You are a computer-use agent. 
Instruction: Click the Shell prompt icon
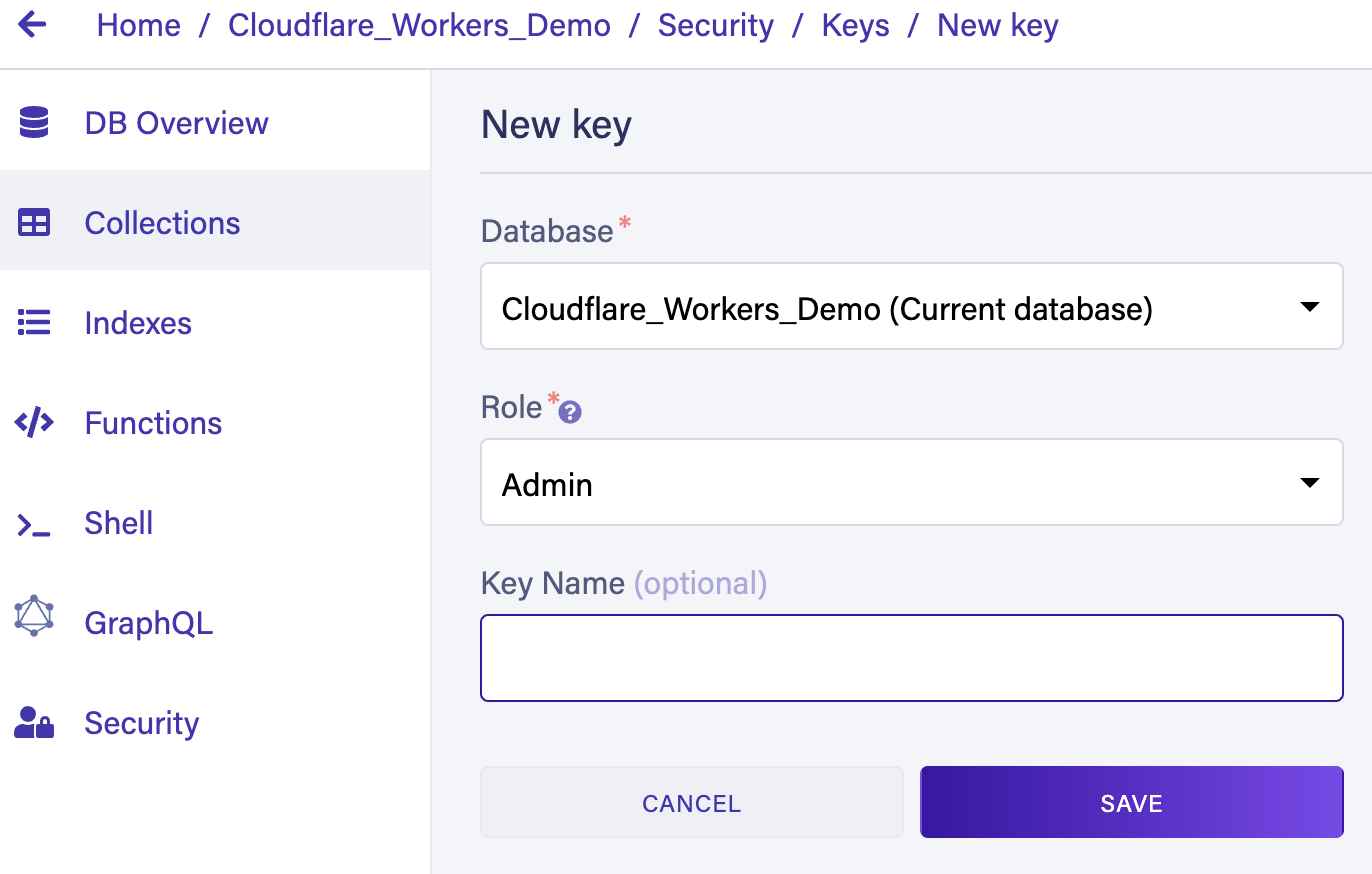coord(34,524)
